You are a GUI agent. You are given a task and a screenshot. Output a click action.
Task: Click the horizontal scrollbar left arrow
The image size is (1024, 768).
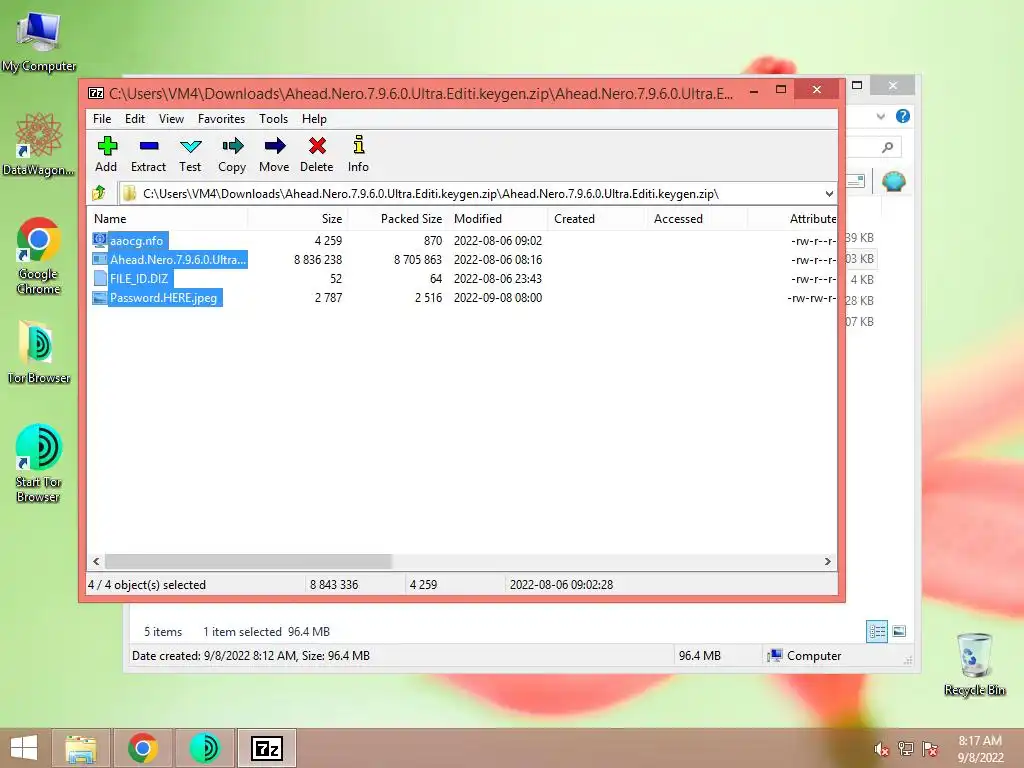[96, 562]
